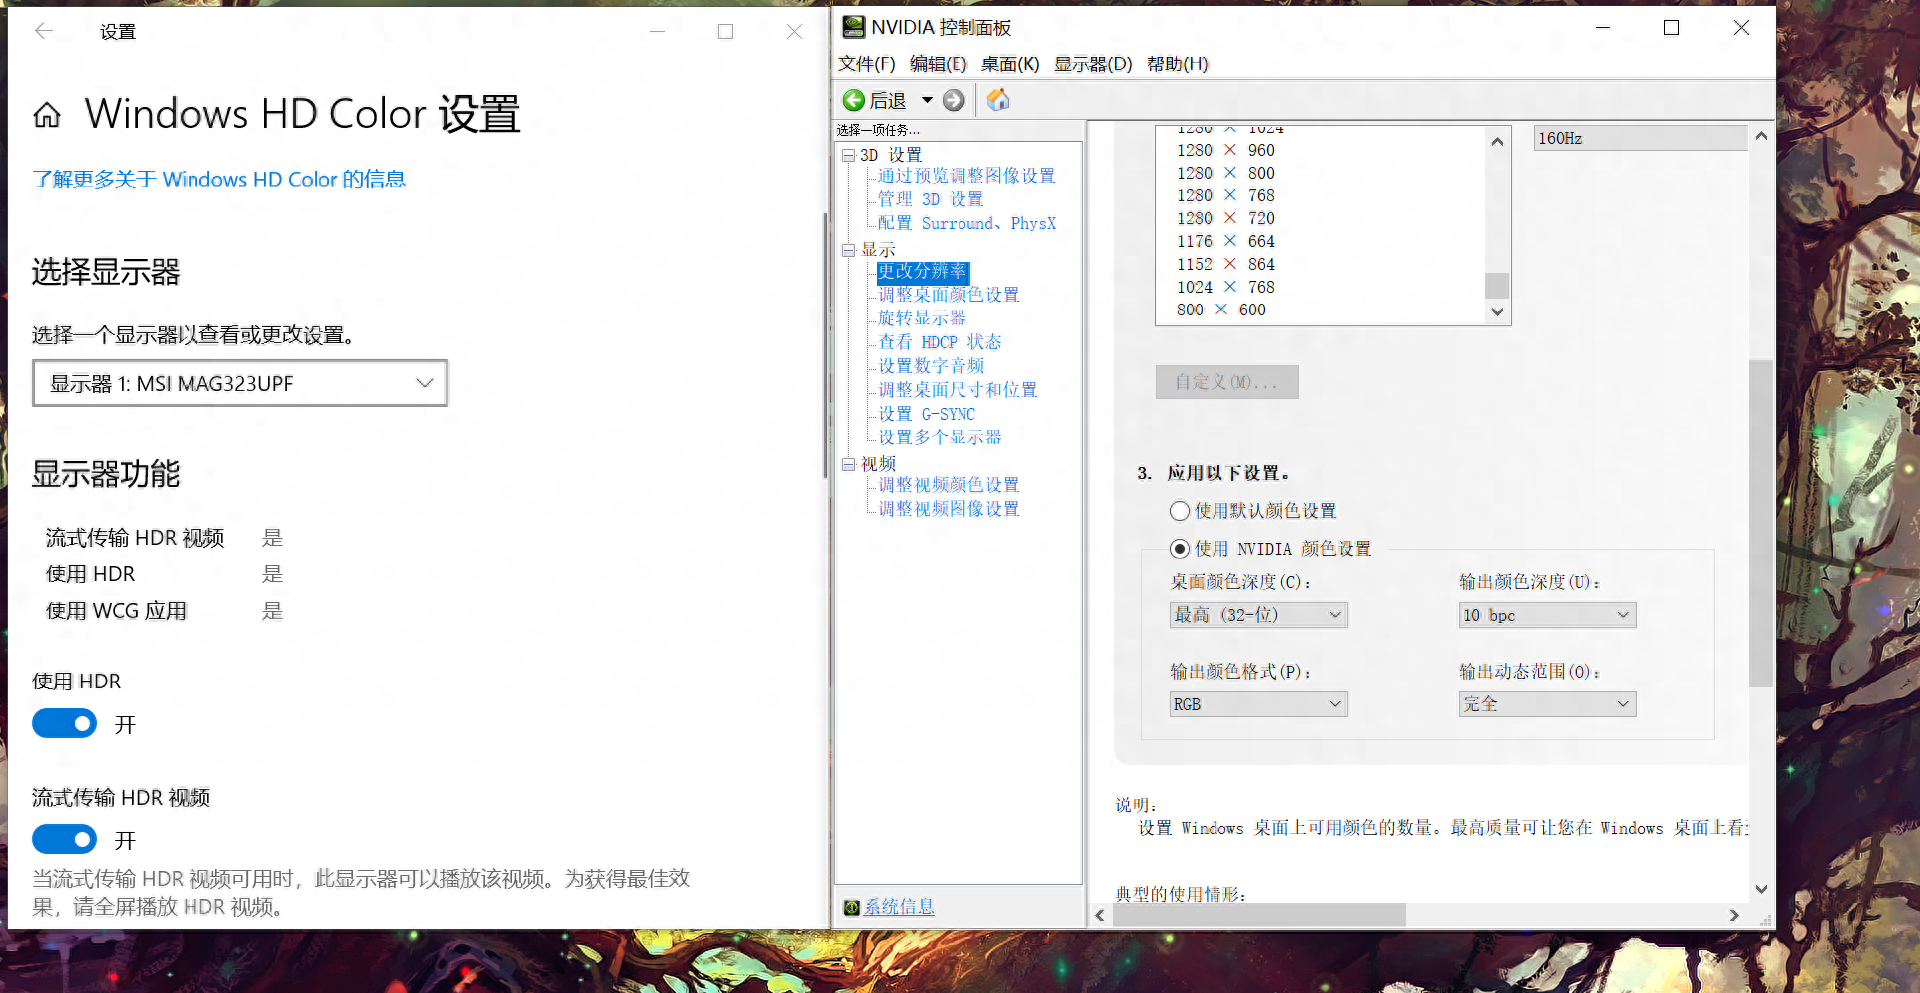Click the horizontal scroll right arrow in NVIDIA panel
The height and width of the screenshot is (993, 1920).
(x=1734, y=915)
